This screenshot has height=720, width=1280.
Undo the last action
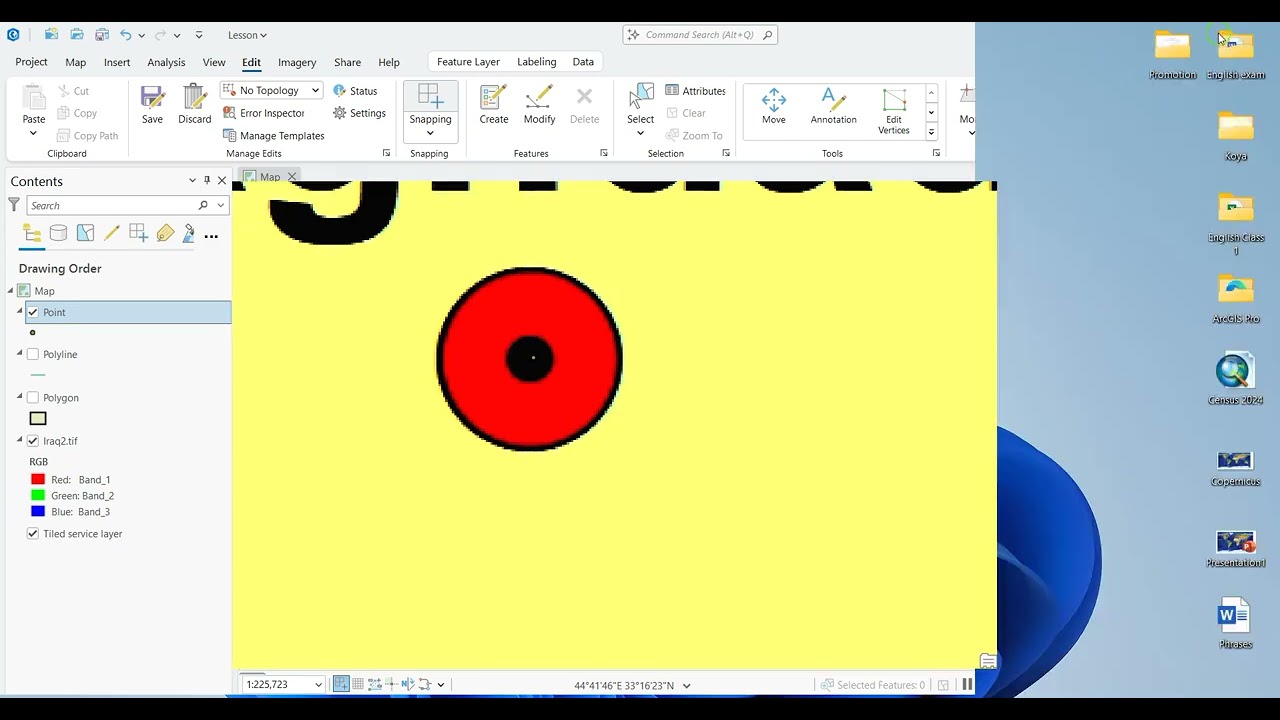[125, 35]
